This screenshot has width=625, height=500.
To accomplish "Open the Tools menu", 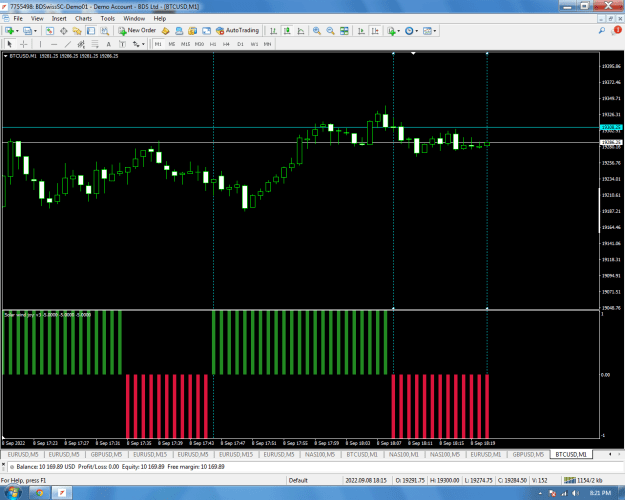I will (108, 18).
